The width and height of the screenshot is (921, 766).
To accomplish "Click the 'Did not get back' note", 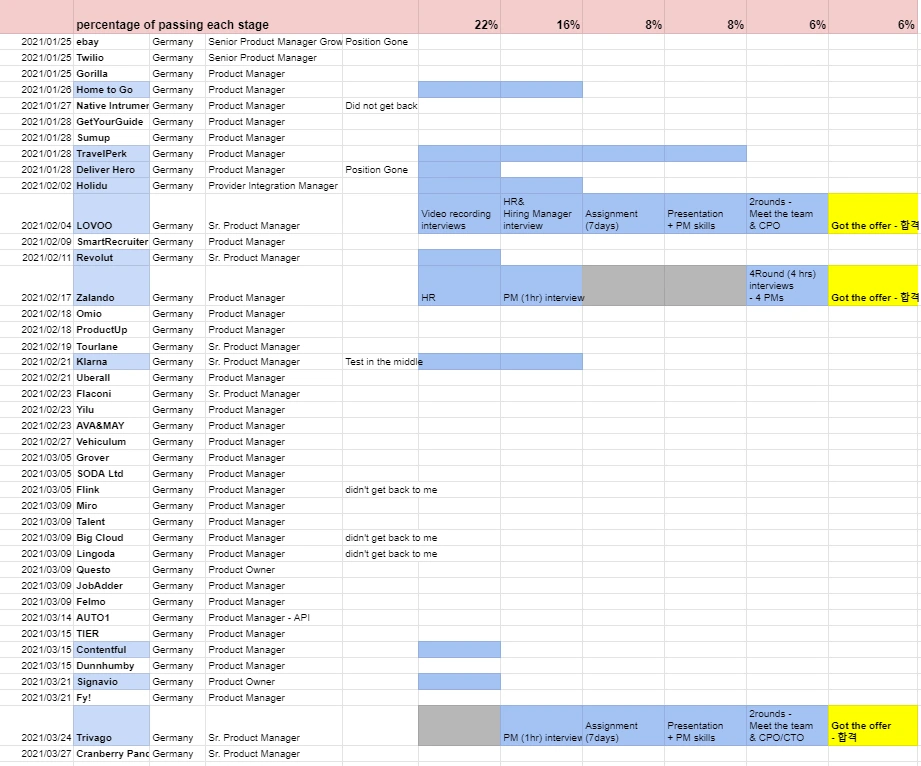I will 381,106.
